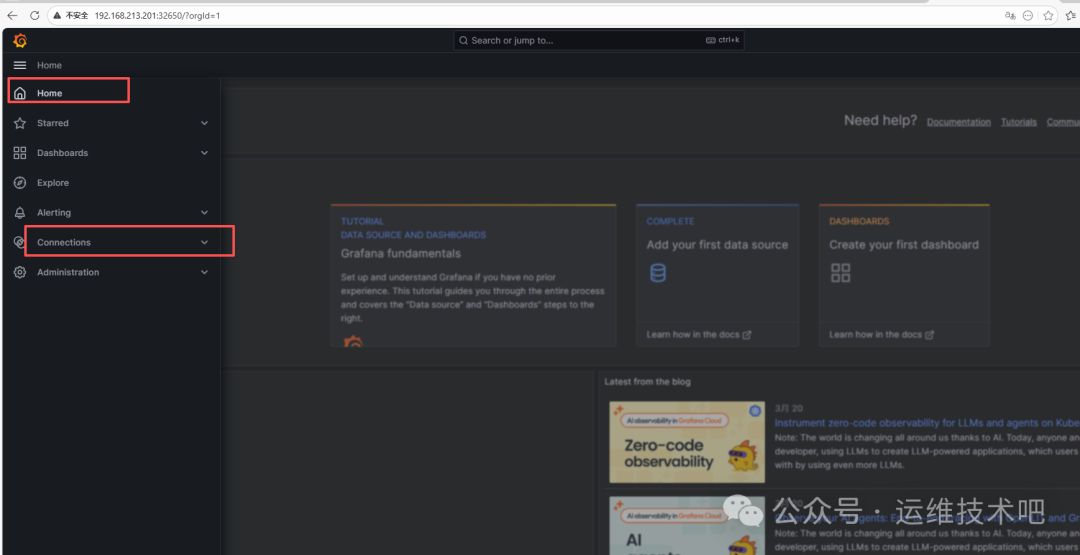Open the Instrument zero-code observability blog post
The image size is (1080, 555).
[927, 423]
